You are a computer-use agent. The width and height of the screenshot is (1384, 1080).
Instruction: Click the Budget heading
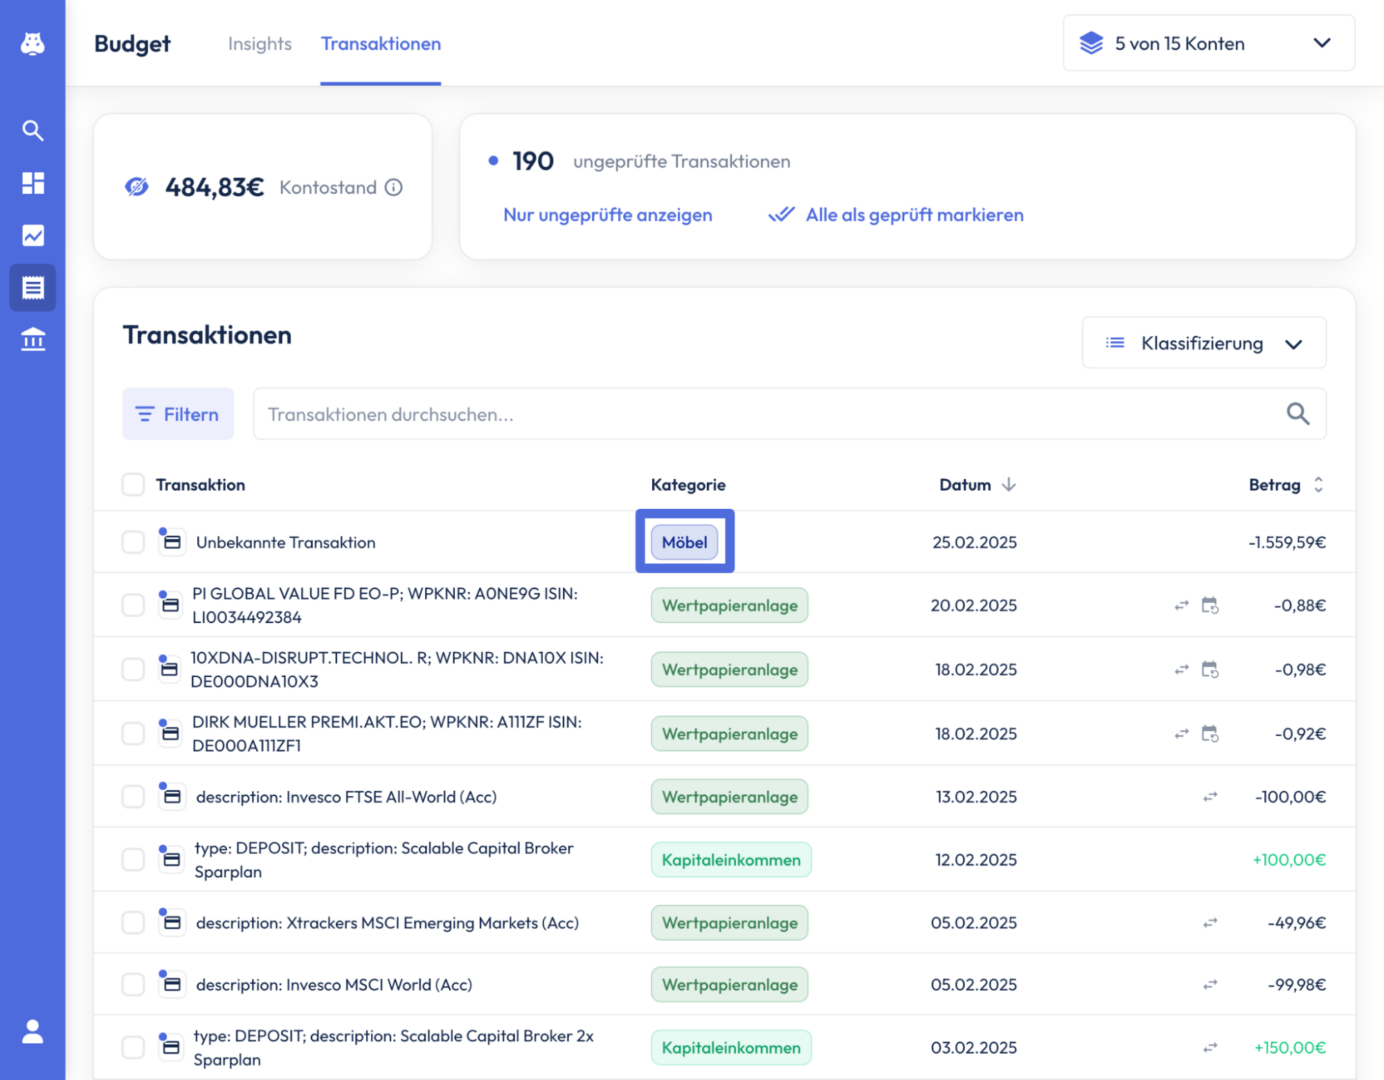[132, 44]
